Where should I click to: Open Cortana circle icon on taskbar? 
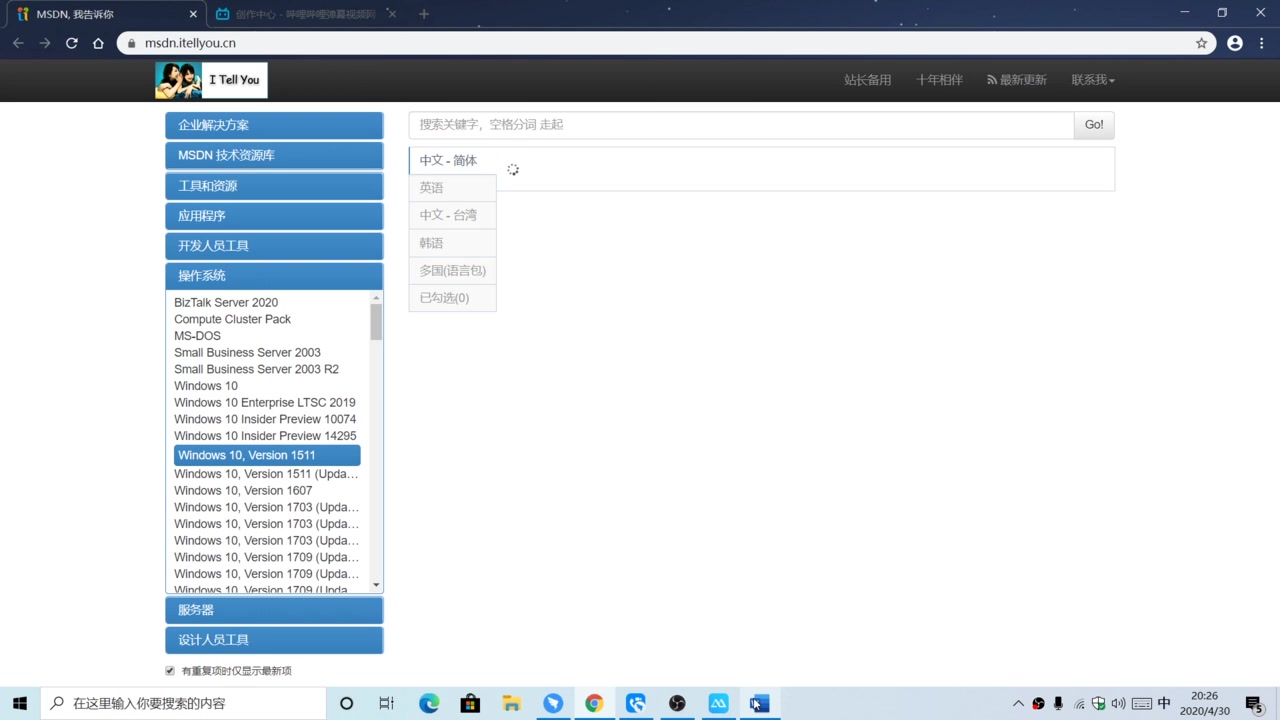point(346,703)
